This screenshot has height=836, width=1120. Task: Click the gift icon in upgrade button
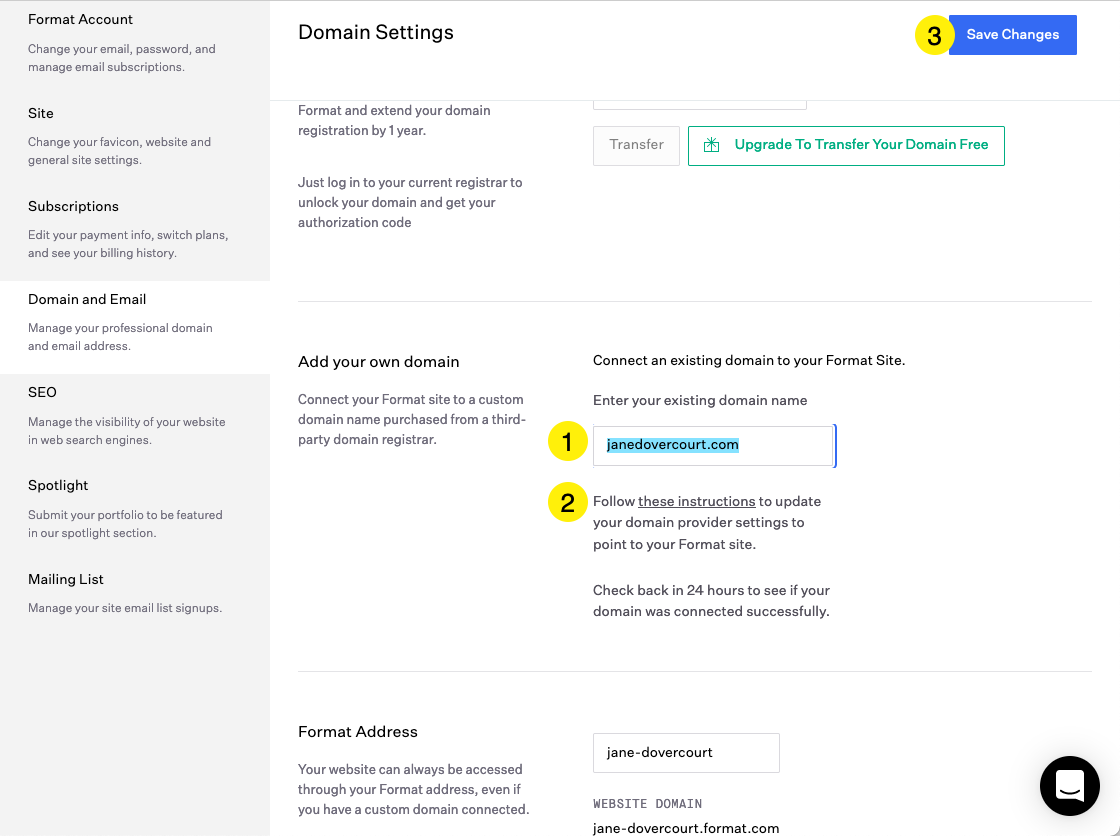(x=711, y=145)
